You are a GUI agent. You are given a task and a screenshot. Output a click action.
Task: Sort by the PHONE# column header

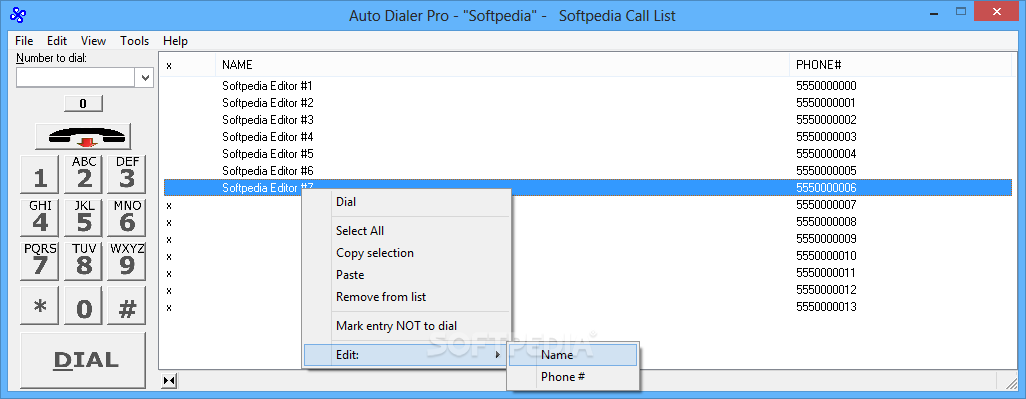click(x=900, y=65)
